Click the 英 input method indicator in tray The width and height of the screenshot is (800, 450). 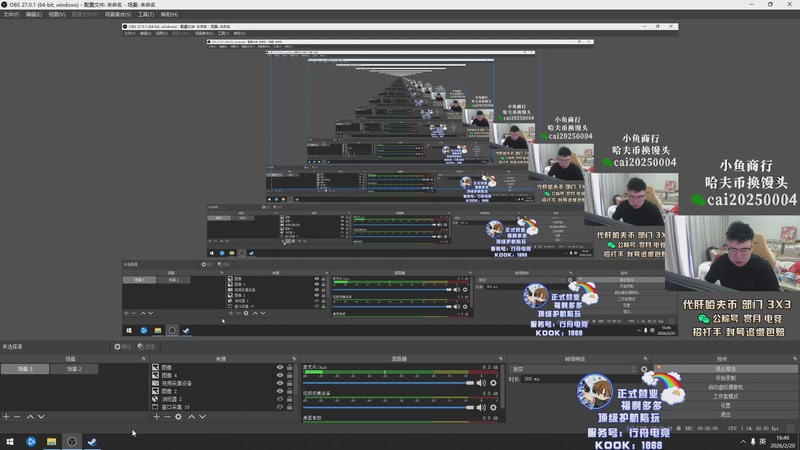point(763,442)
